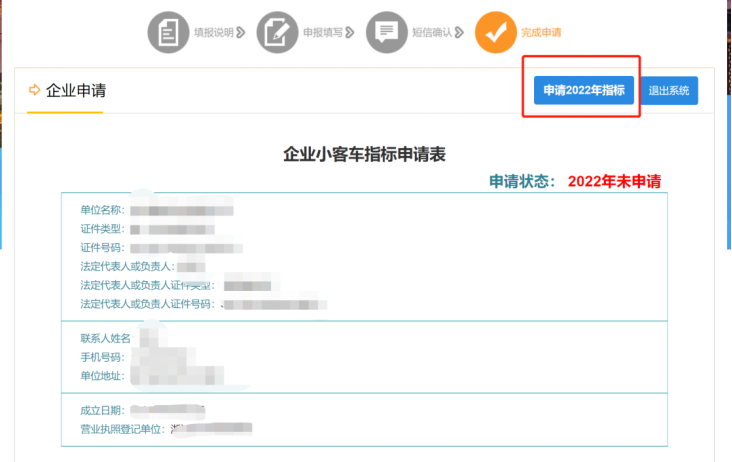
Task: Go to the 填报说明 step label
Action: pyautogui.click(x=213, y=32)
